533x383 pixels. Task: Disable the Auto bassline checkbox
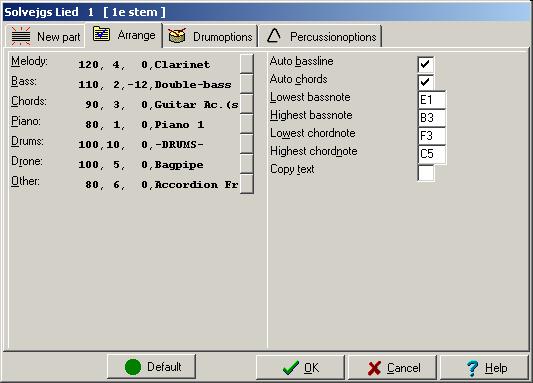[x=426, y=64]
